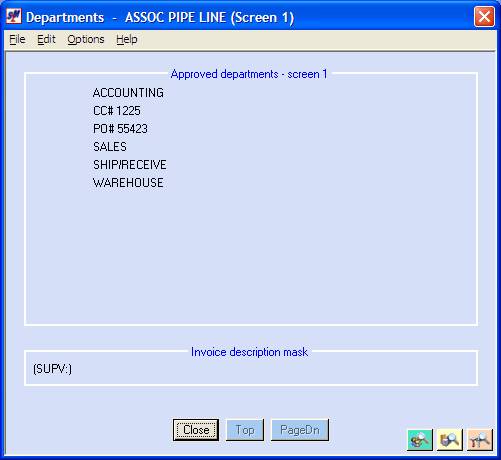Open the Options menu
501x460 pixels.
coord(86,39)
